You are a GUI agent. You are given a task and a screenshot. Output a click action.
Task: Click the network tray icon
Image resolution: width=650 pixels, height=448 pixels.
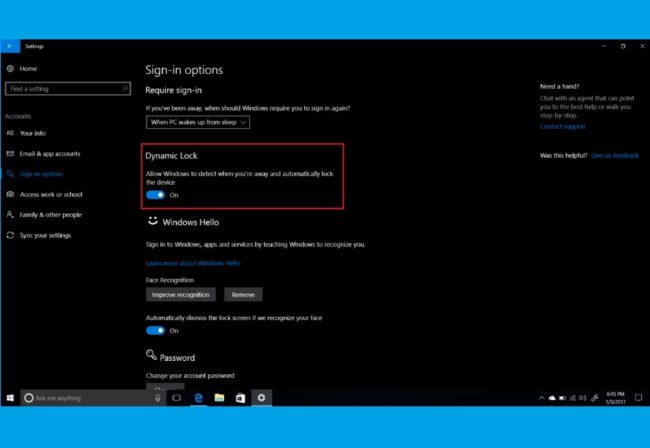pos(572,398)
